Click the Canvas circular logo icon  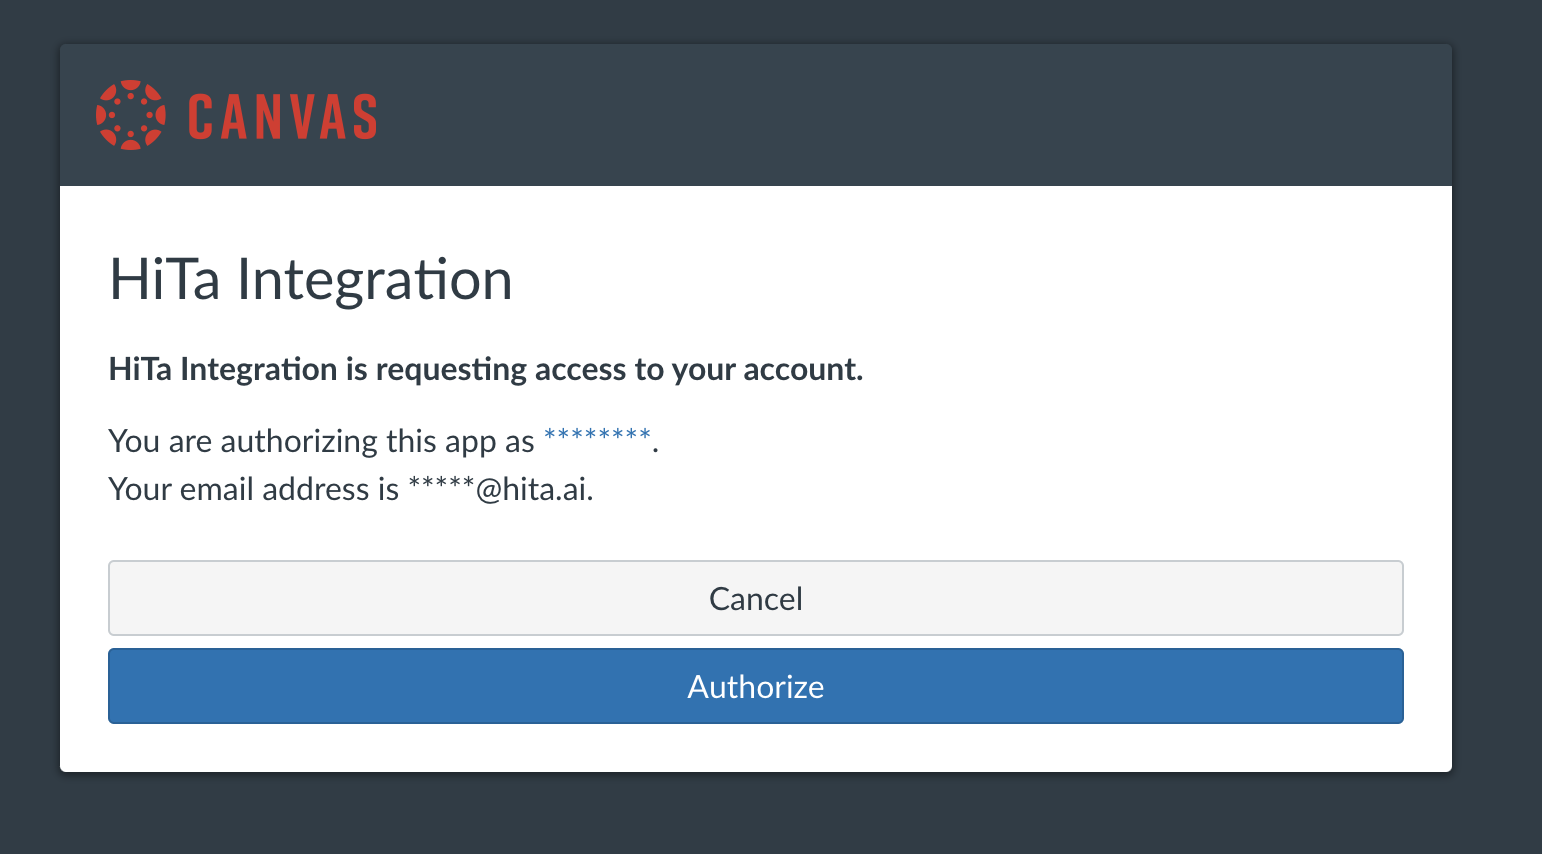click(x=131, y=115)
